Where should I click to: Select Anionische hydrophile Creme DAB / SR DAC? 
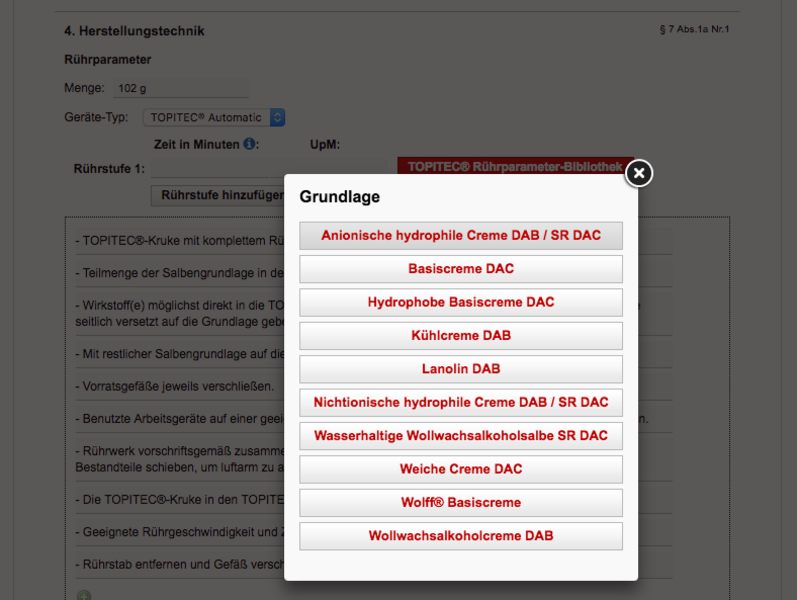[461, 236]
